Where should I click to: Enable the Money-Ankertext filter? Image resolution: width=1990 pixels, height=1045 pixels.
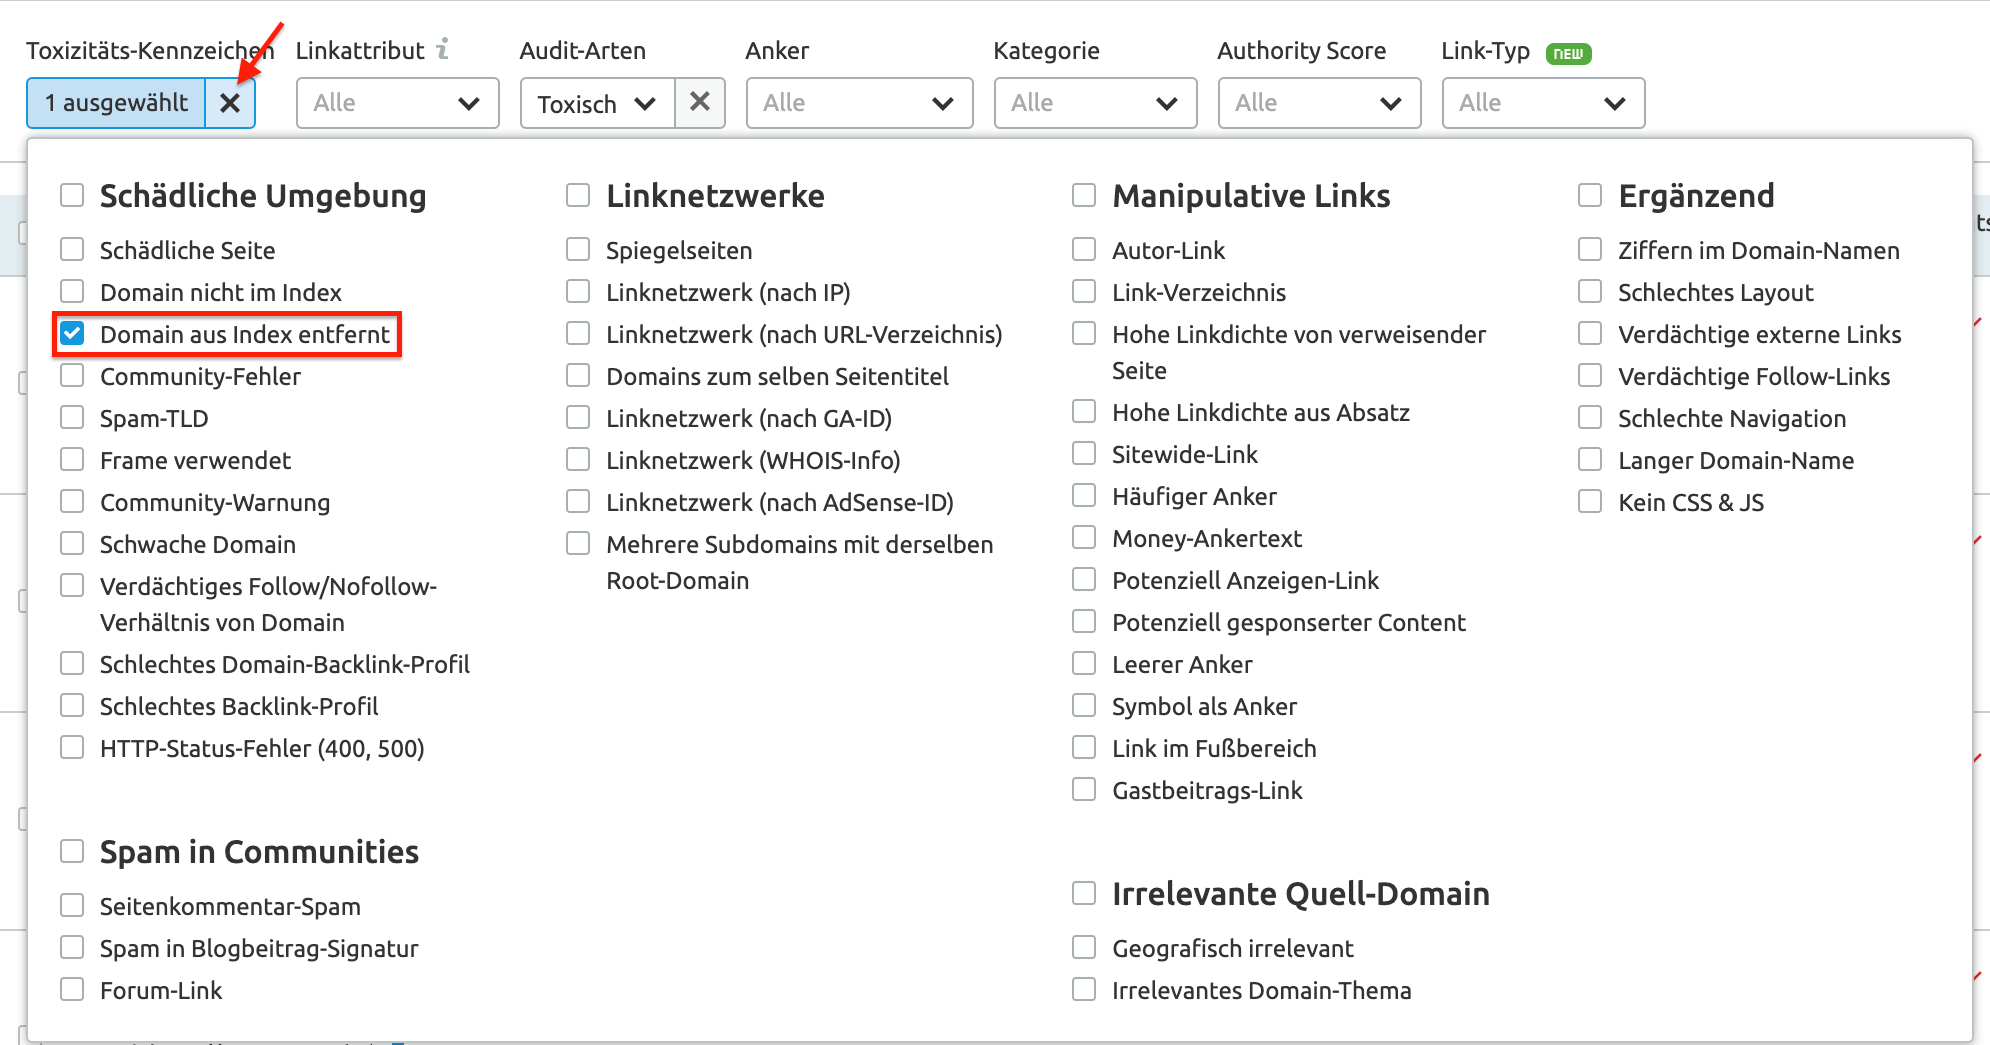pos(1083,537)
